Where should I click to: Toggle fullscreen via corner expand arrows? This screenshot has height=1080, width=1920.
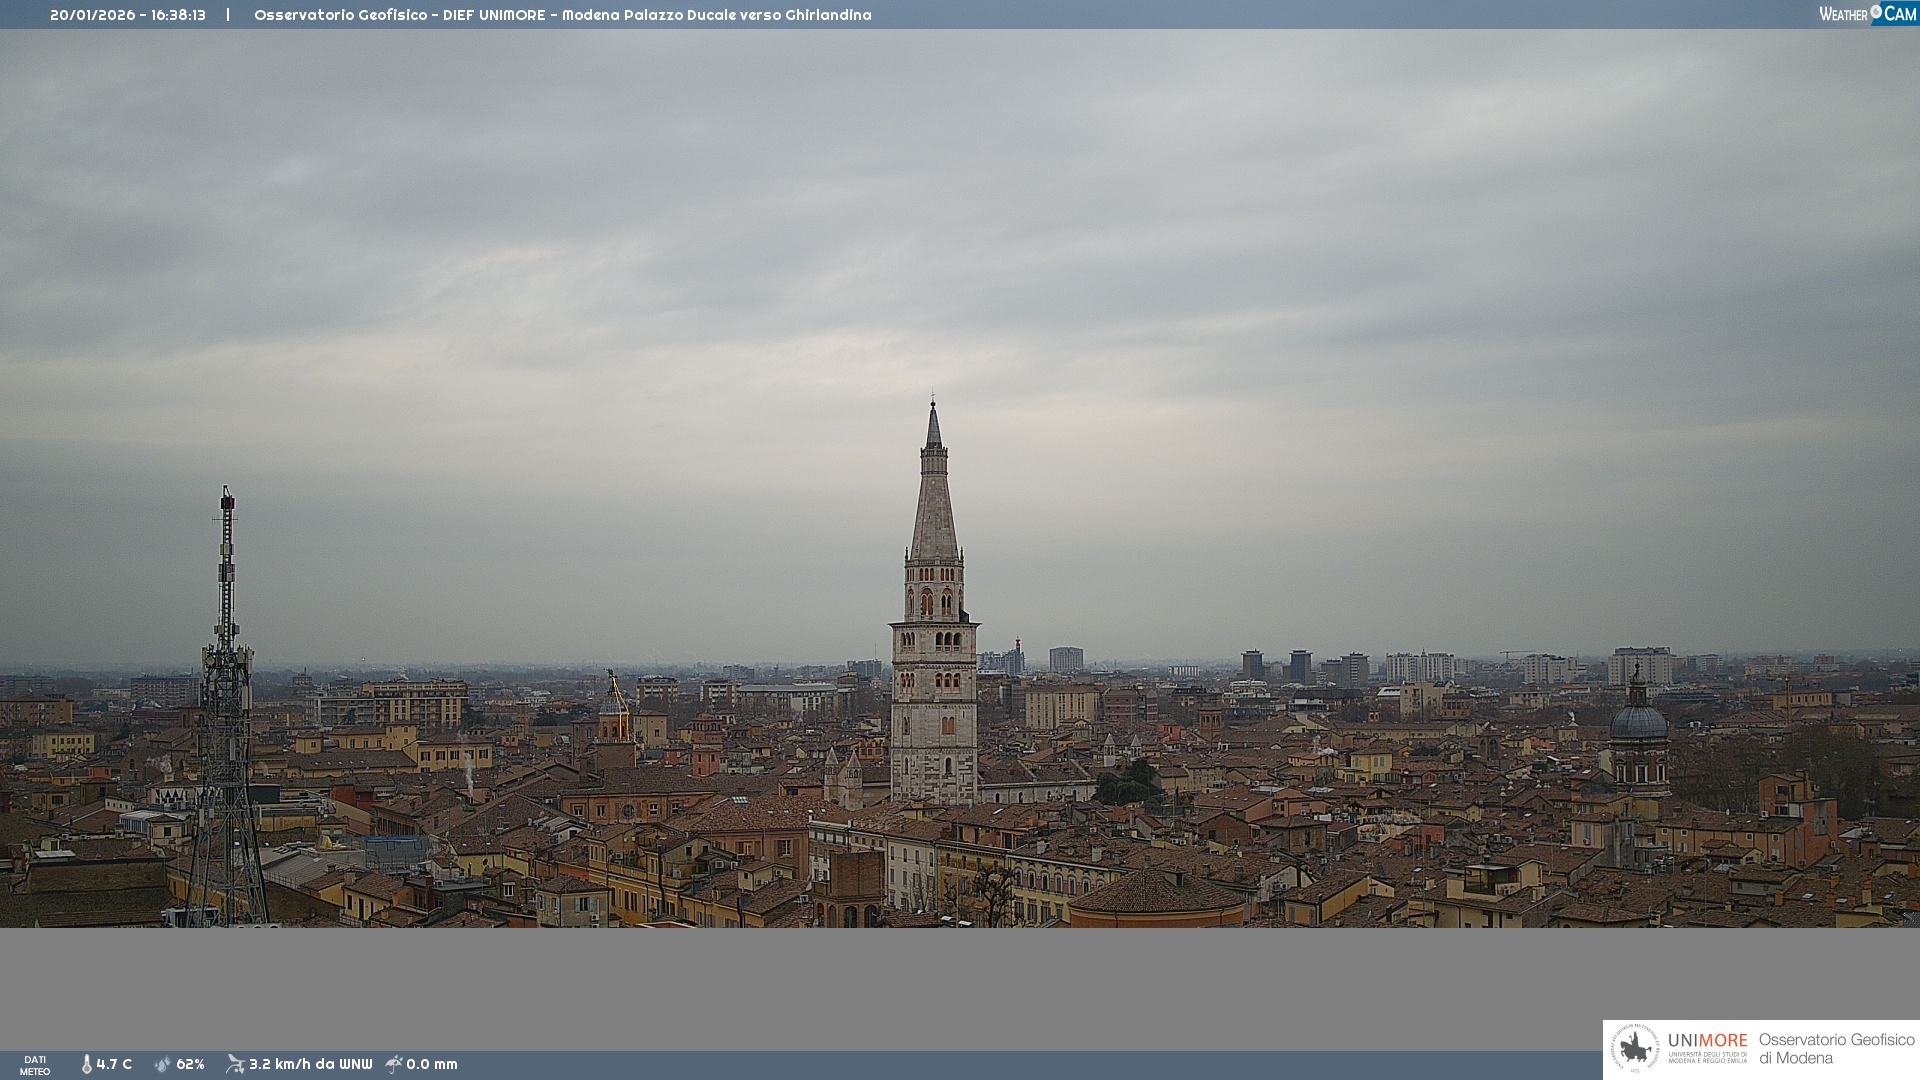1907,916
